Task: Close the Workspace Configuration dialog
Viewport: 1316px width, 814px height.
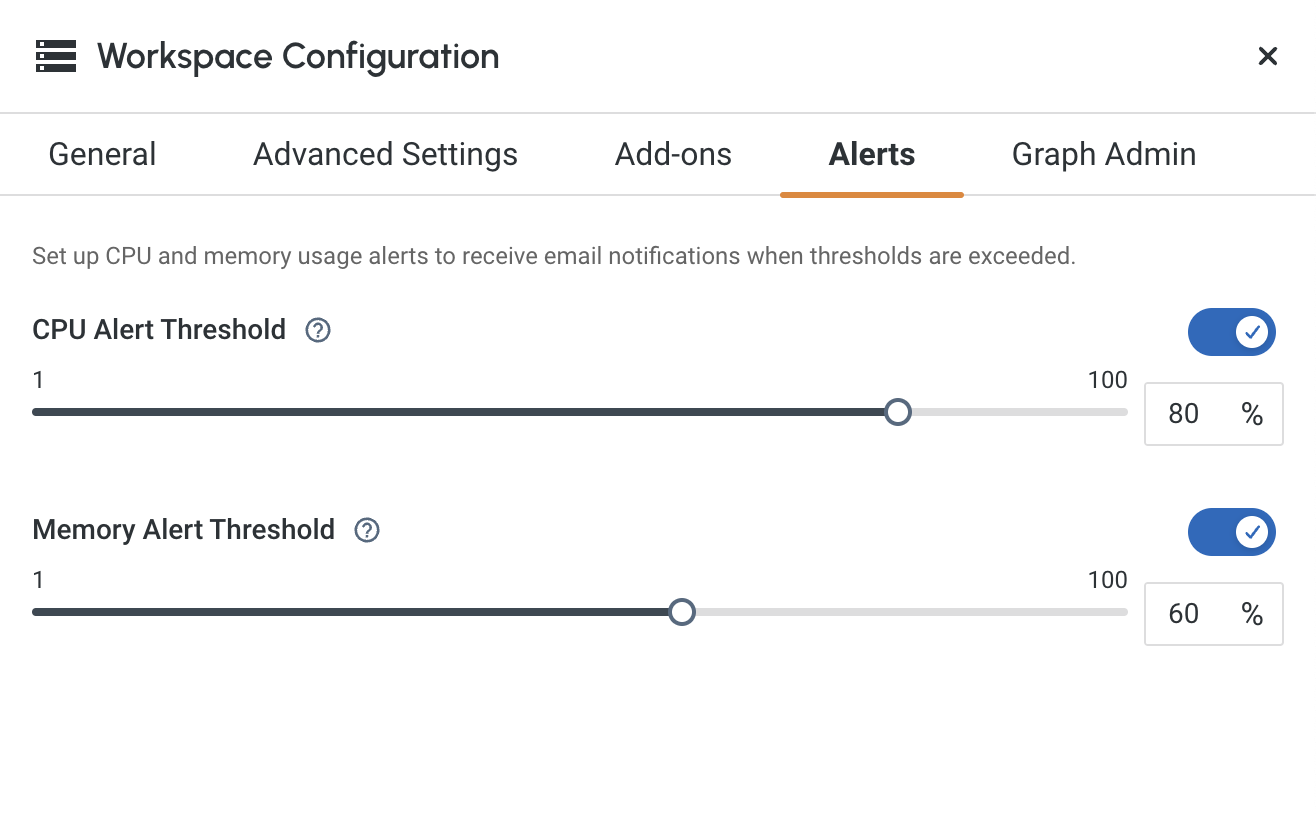Action: 1267,56
